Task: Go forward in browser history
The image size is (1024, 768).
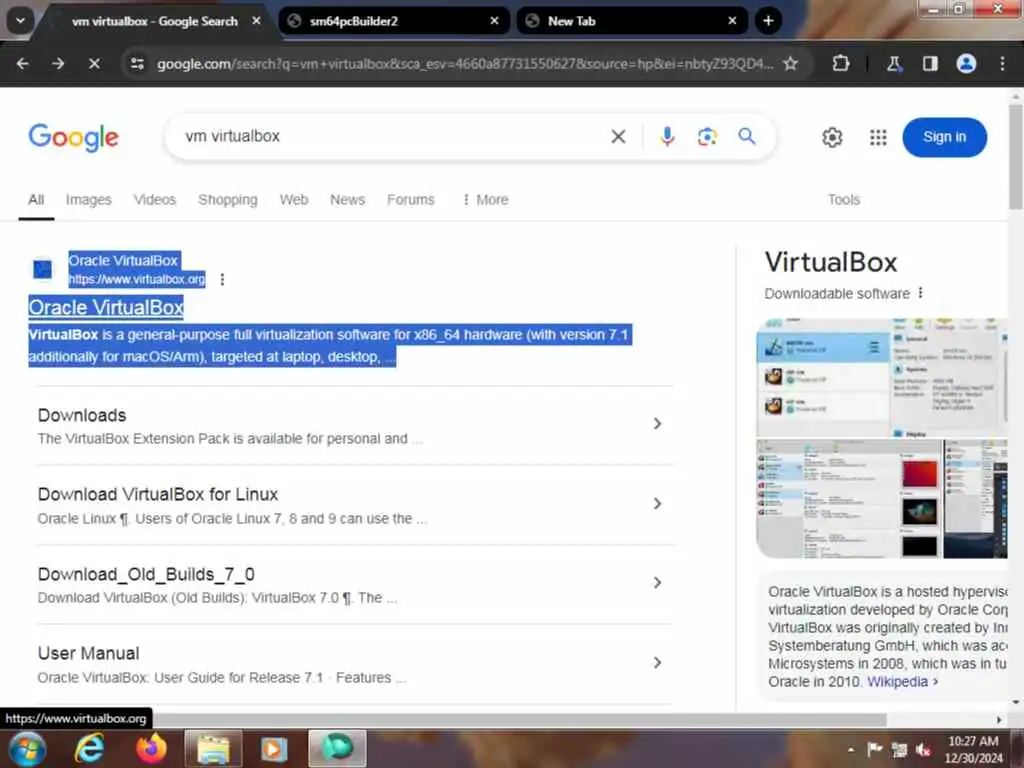Action: coord(58,63)
